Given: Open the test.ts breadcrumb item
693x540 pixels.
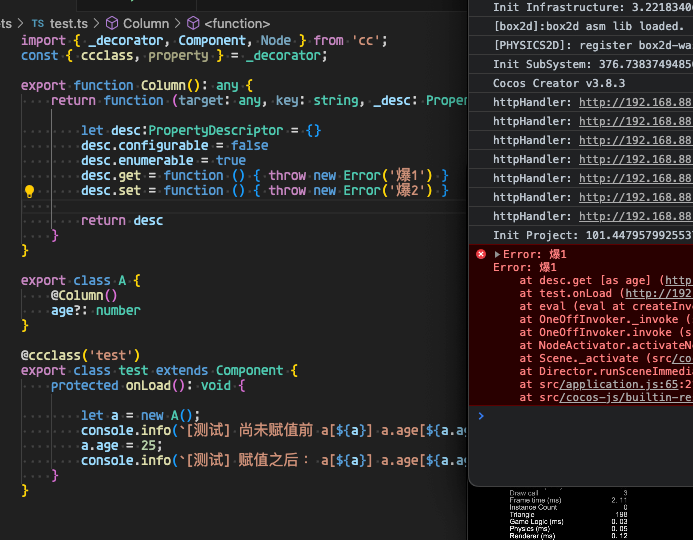Looking at the screenshot, I should tap(69, 23).
